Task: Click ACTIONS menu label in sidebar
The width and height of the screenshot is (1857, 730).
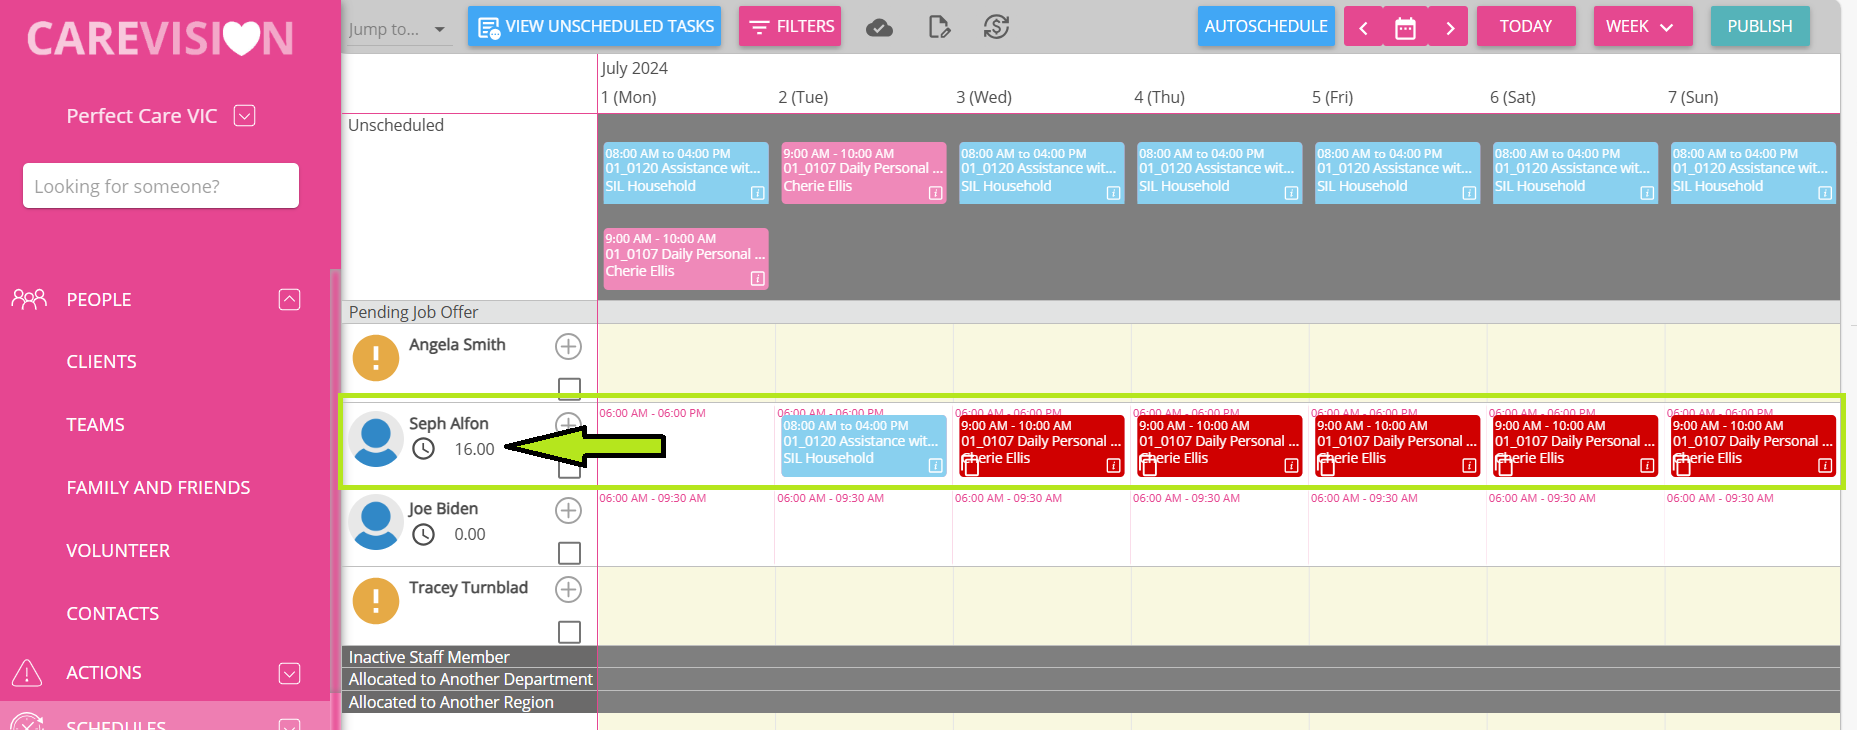Action: [104, 673]
